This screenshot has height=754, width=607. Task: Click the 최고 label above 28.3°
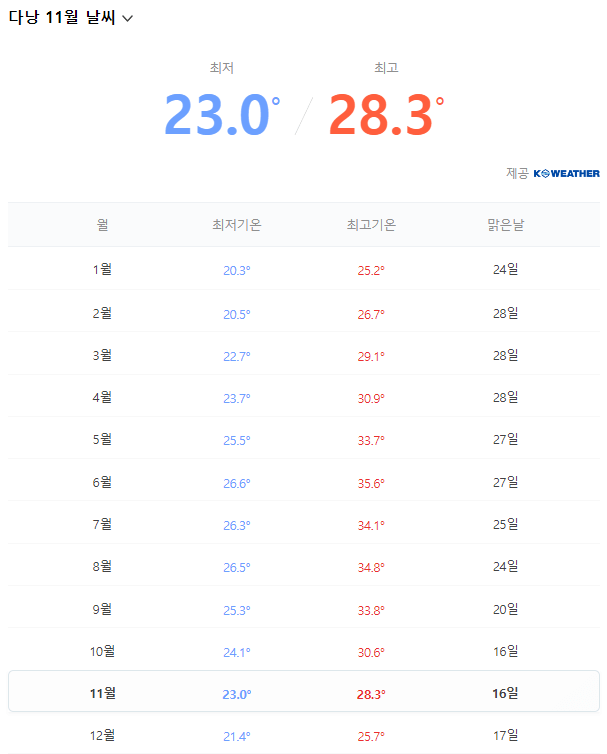[x=386, y=68]
